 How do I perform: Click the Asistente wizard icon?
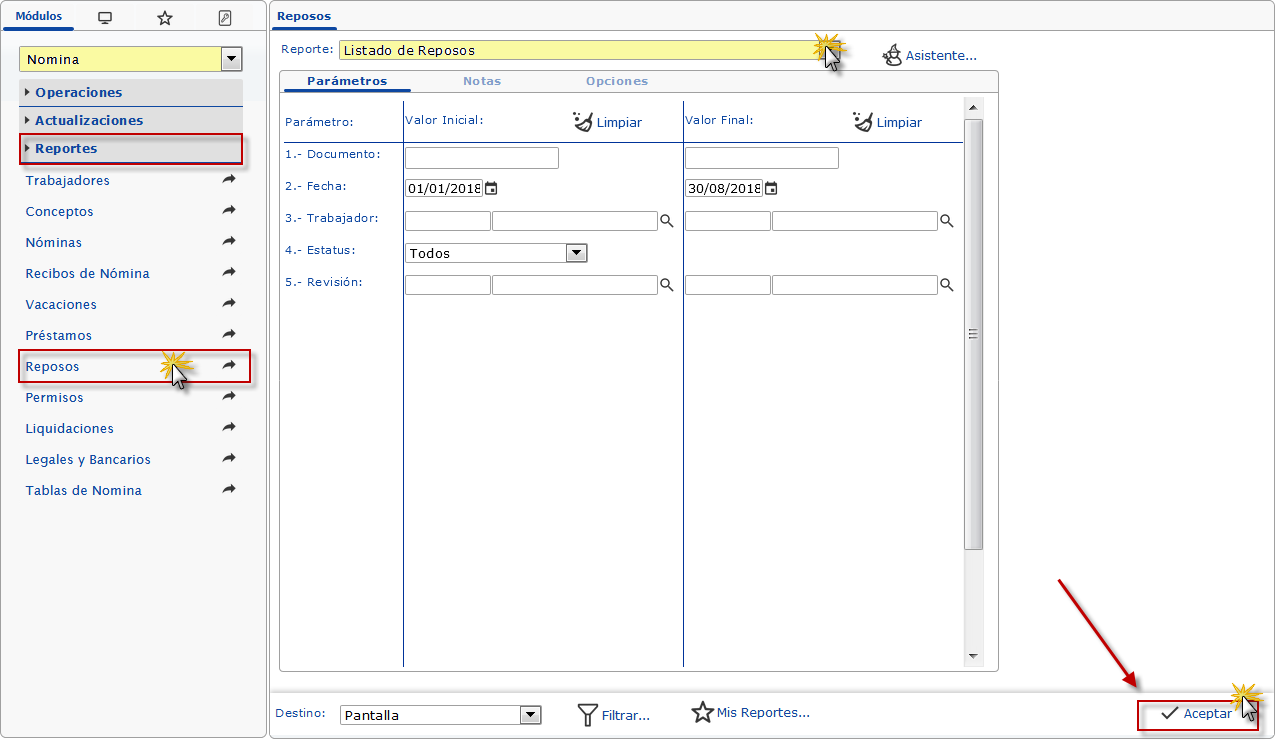pyautogui.click(x=892, y=55)
